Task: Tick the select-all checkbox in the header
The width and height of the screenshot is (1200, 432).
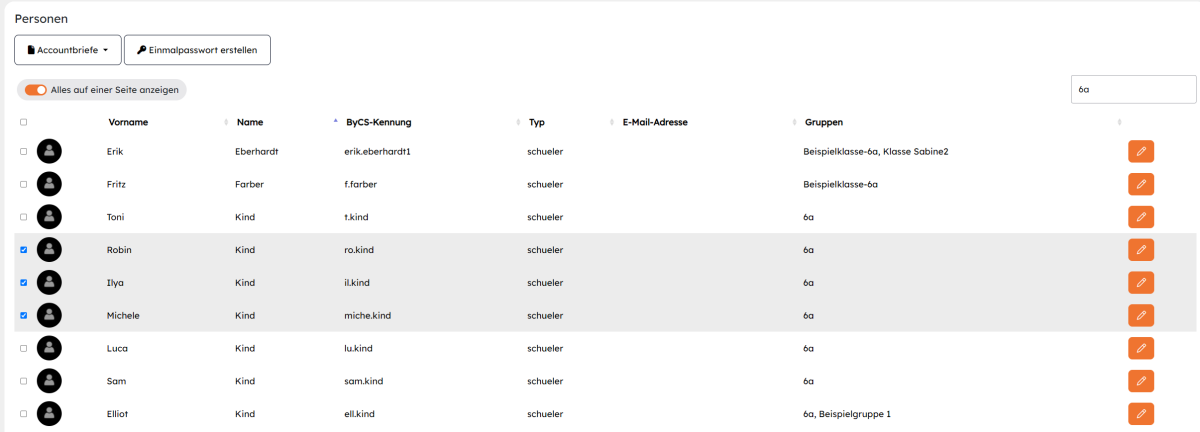Action: (24, 122)
